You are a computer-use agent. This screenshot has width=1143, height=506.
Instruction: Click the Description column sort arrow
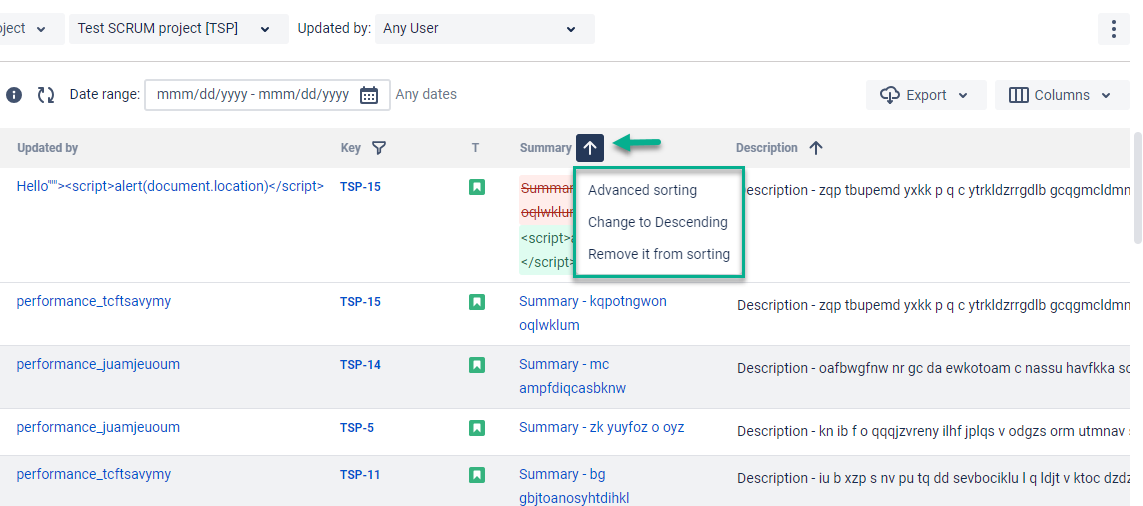(816, 148)
